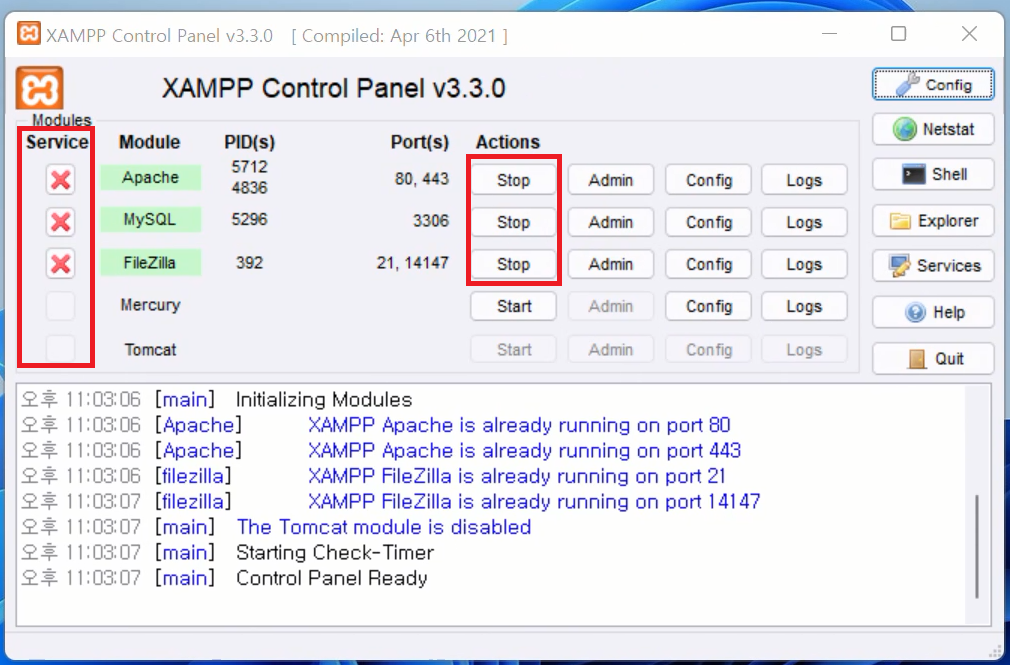Toggle Tomcat service checkbox
Viewport: 1010px width, 665px height.
coord(61,349)
